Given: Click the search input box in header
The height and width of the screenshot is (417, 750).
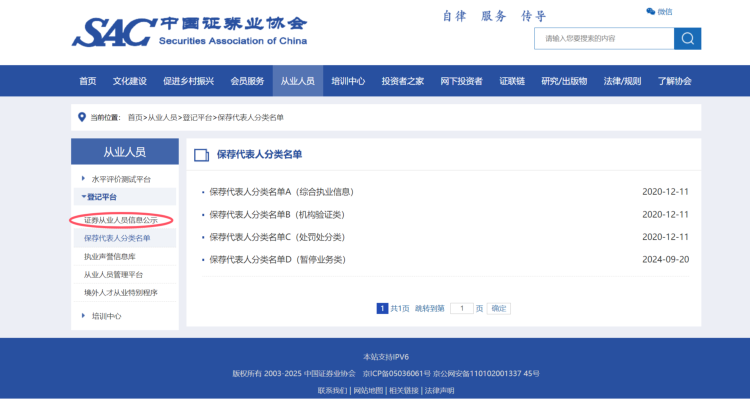Looking at the screenshot, I should [603, 38].
